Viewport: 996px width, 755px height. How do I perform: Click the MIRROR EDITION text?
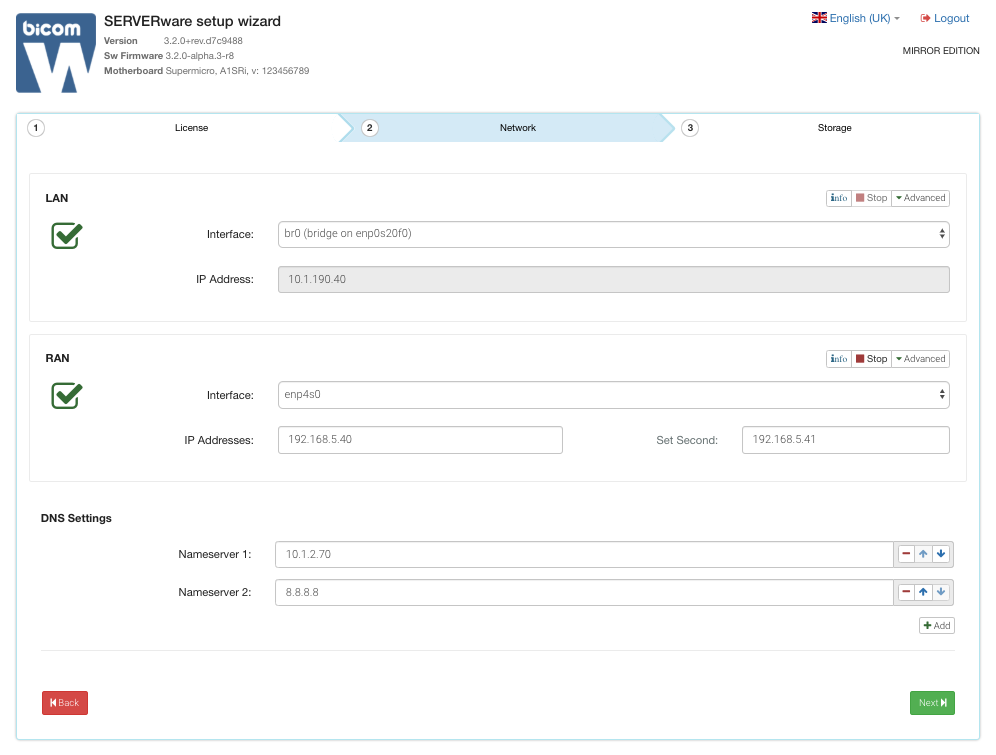tap(941, 51)
